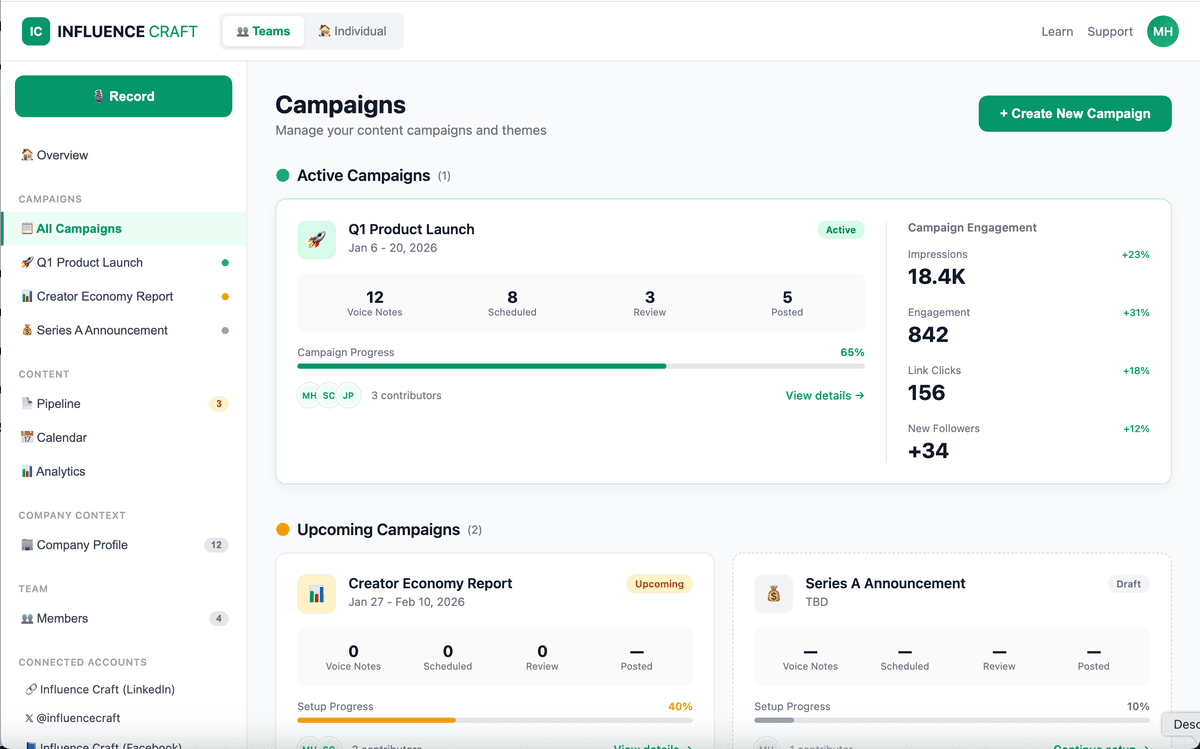Open the Calendar from the sidebar
This screenshot has width=1200, height=749.
pyautogui.click(x=61, y=437)
